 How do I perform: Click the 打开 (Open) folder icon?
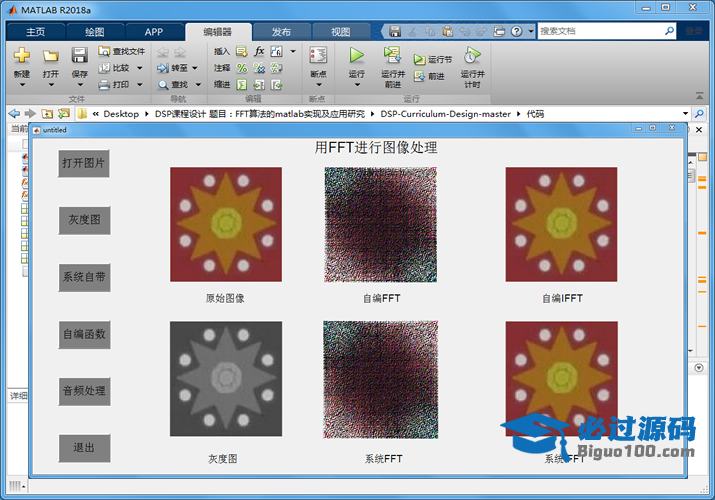51,56
